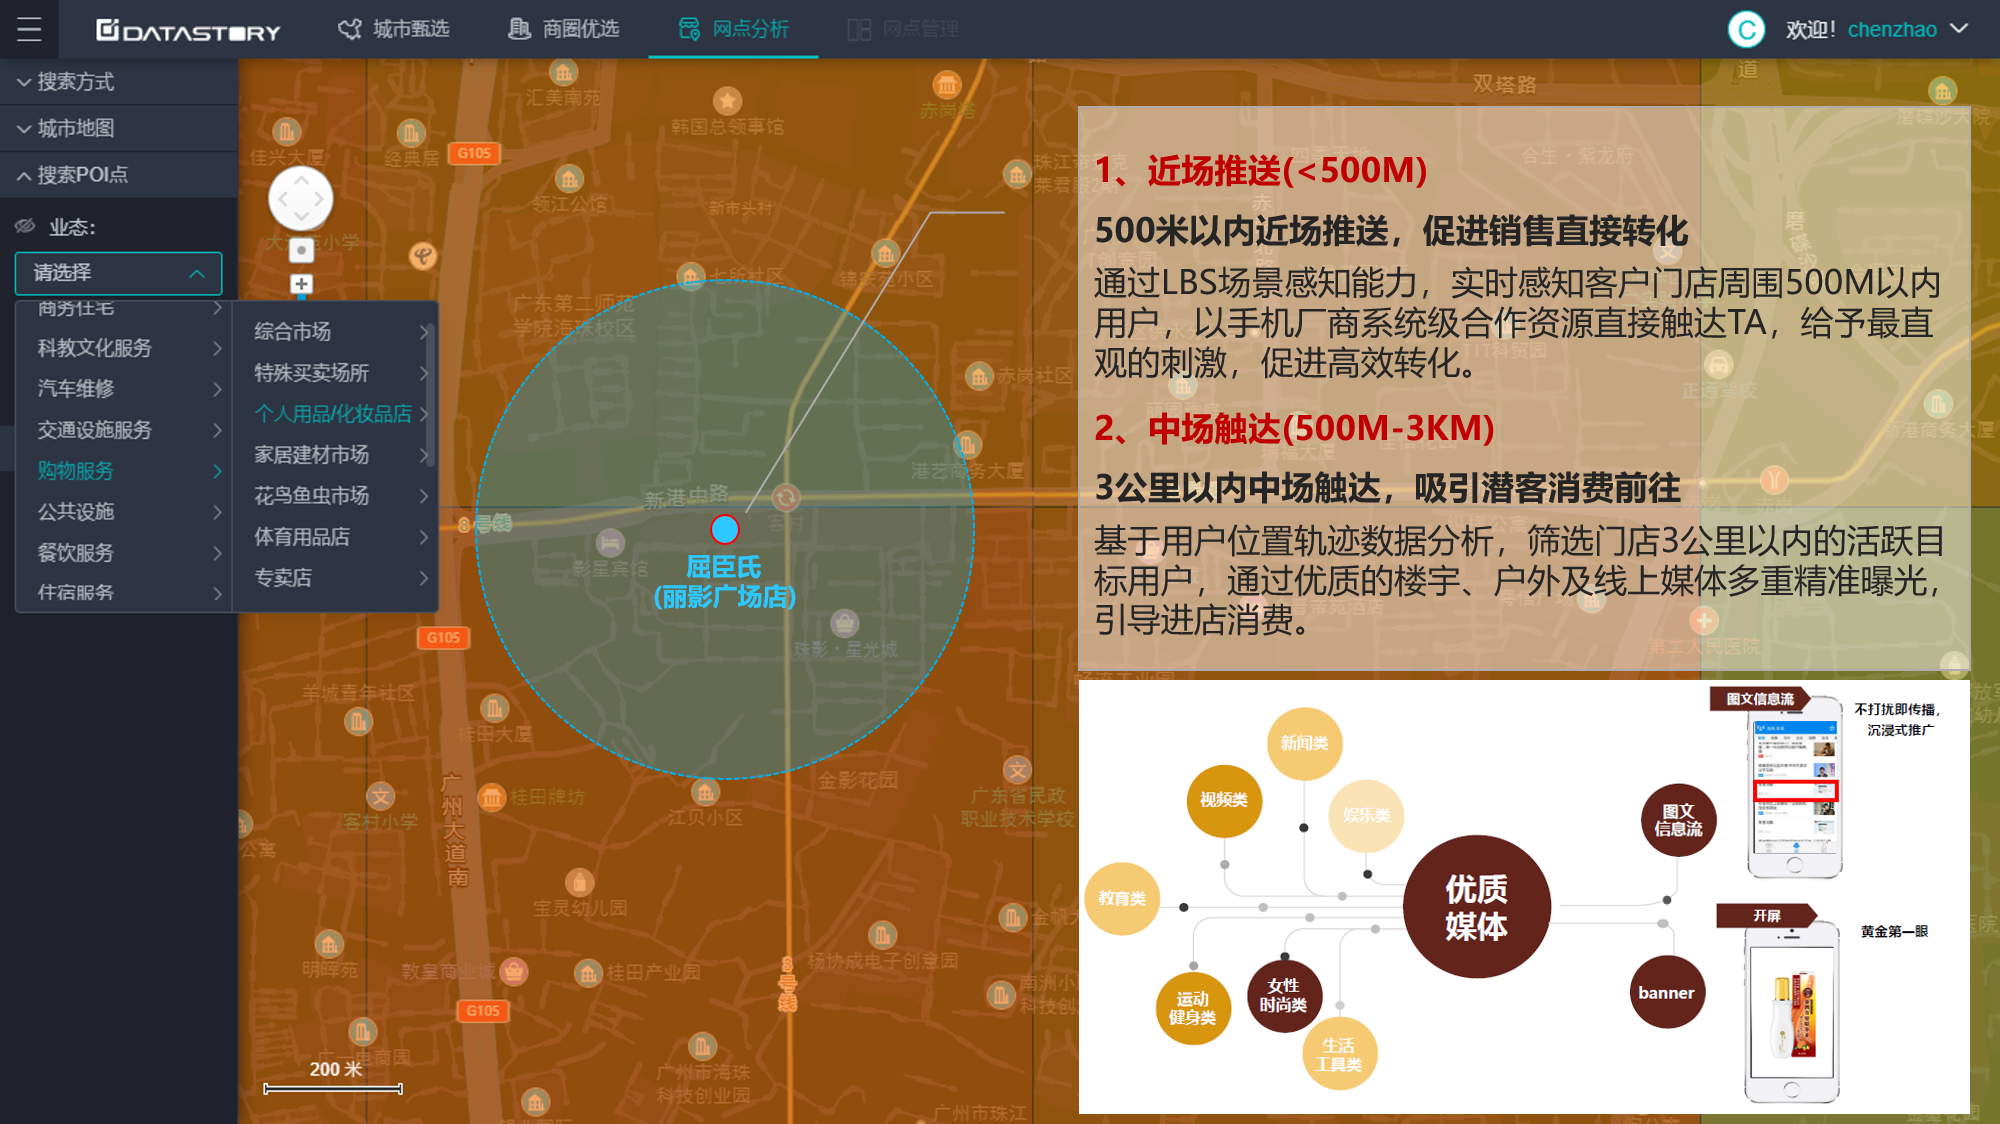This screenshot has width=2000, height=1124.
Task: Click the 港艺商务大厦 building marker
Action: click(x=967, y=445)
